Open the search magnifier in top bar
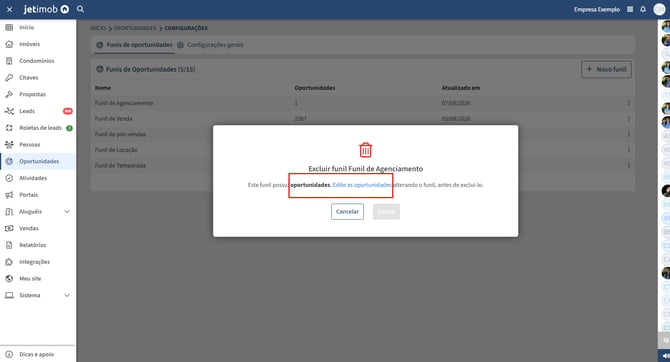The image size is (670, 362). click(x=80, y=9)
